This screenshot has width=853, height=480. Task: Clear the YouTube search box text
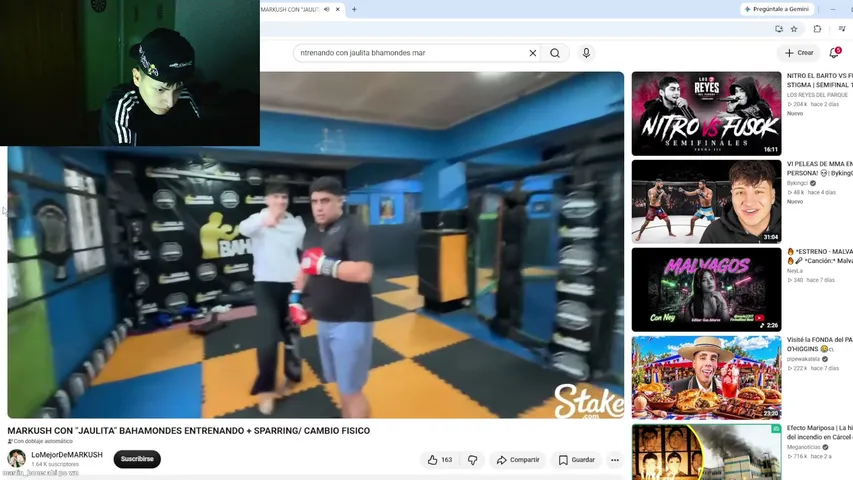(533, 53)
